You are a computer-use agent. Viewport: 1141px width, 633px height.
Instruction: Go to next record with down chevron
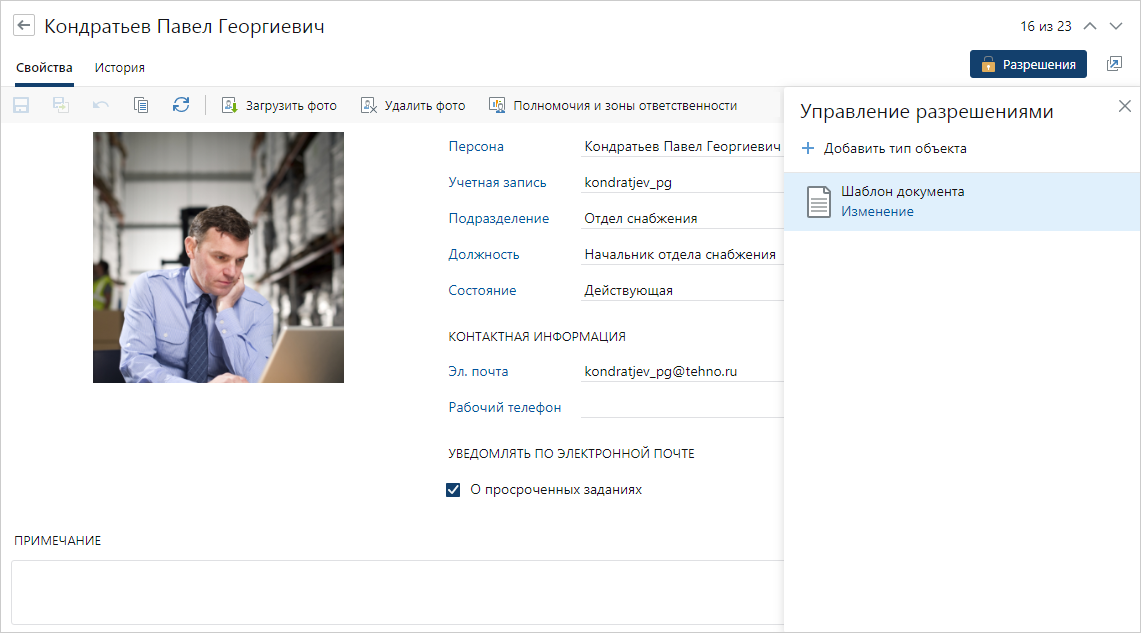[1116, 26]
